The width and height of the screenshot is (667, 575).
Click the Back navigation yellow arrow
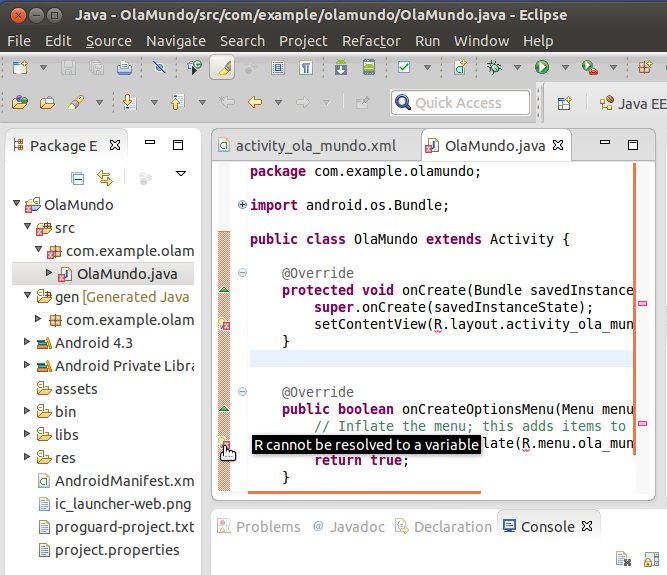click(255, 102)
